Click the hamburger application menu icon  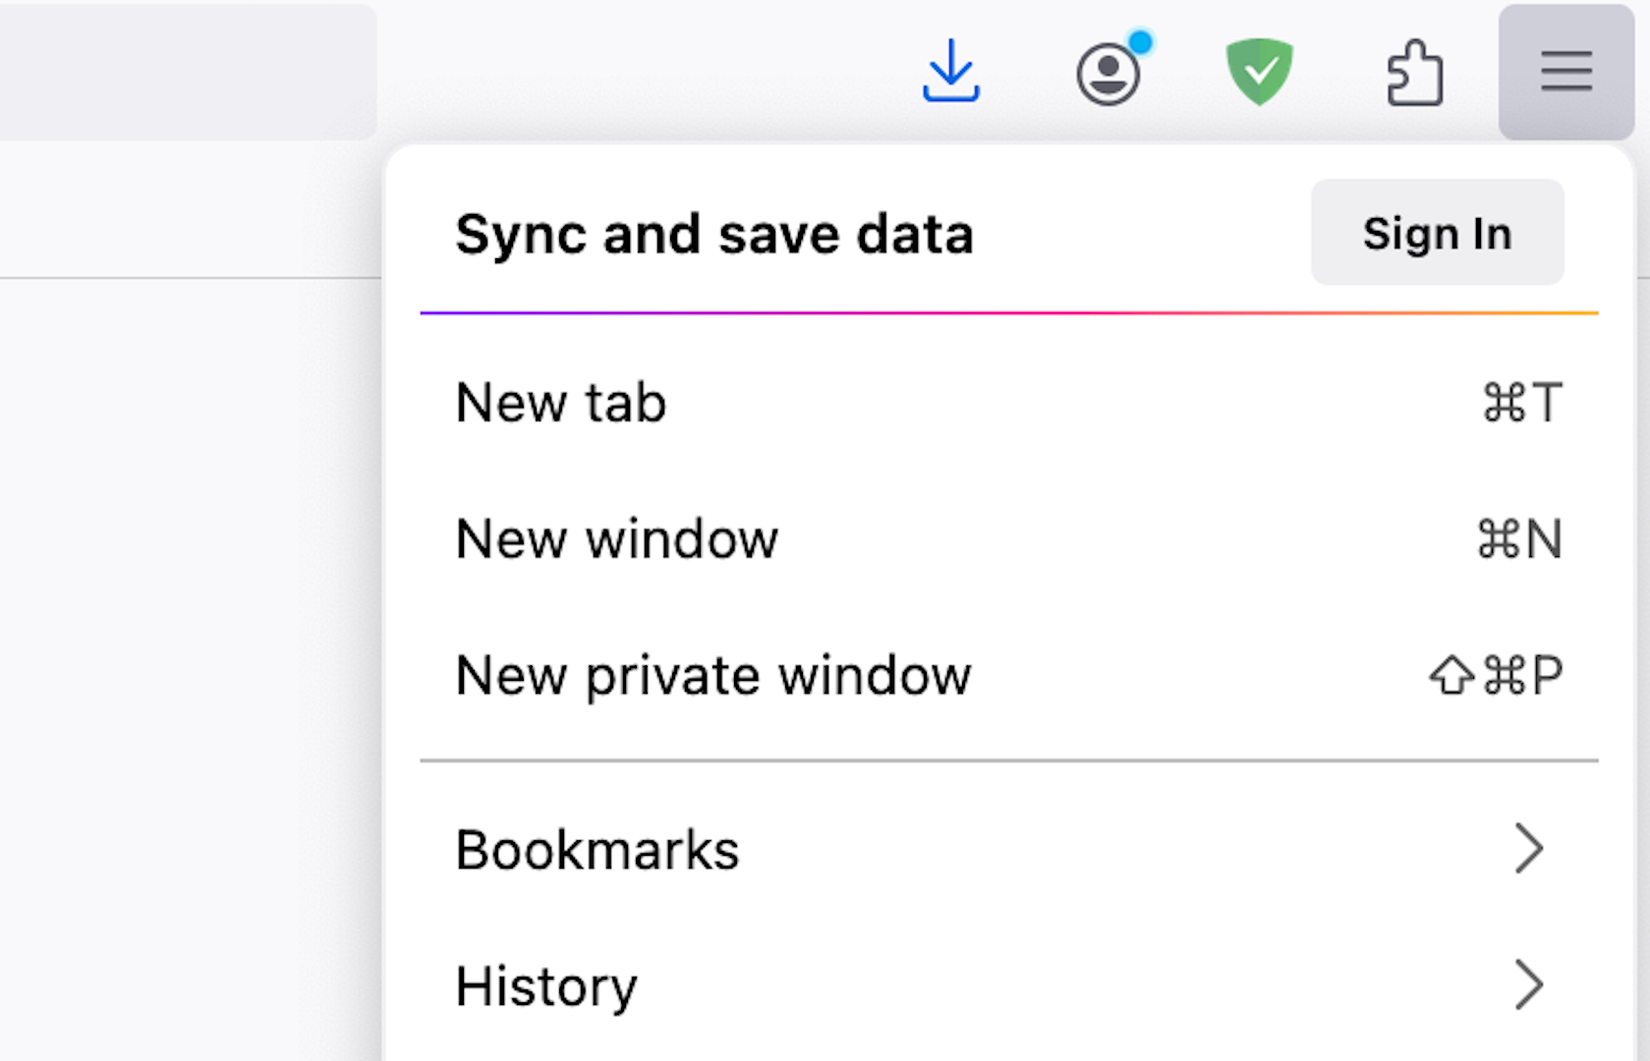[x=1565, y=72]
